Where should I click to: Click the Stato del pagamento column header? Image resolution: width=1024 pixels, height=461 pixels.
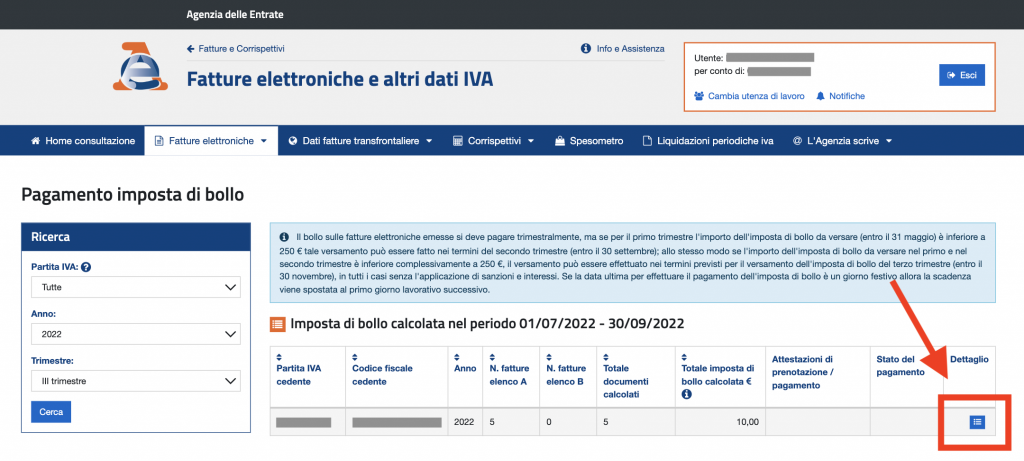pyautogui.click(x=901, y=366)
